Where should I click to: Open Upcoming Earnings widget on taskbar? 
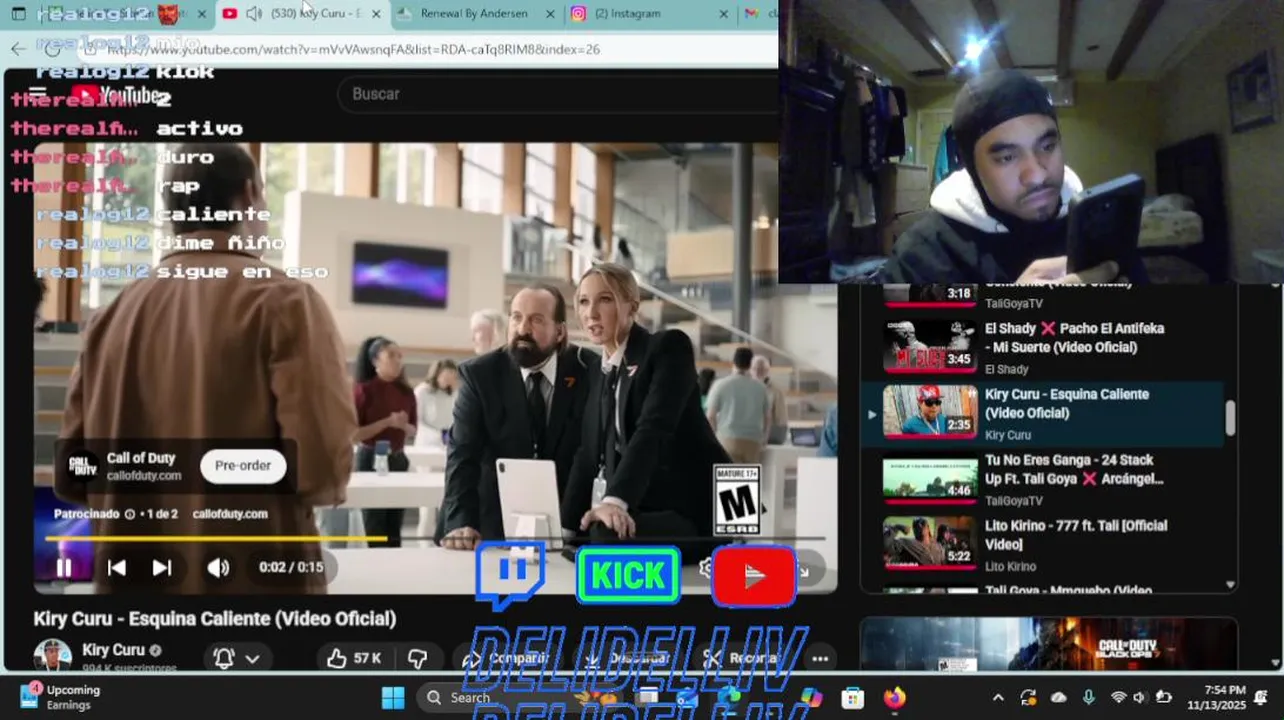(x=60, y=697)
